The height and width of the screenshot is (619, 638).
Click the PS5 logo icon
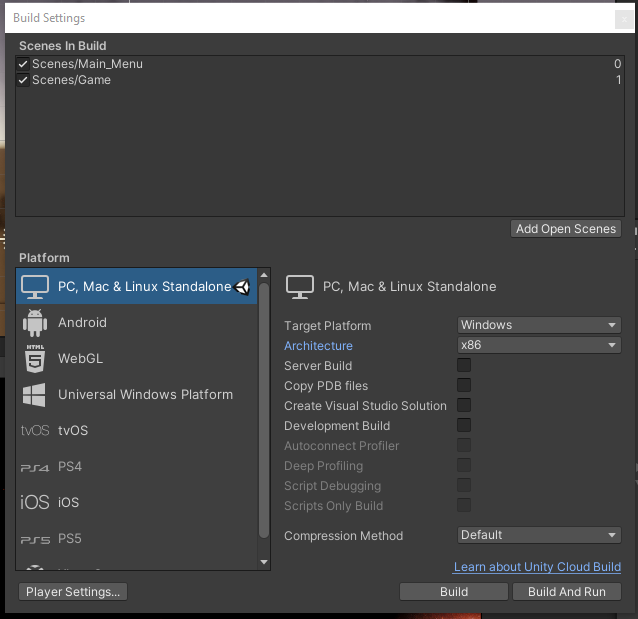35,540
